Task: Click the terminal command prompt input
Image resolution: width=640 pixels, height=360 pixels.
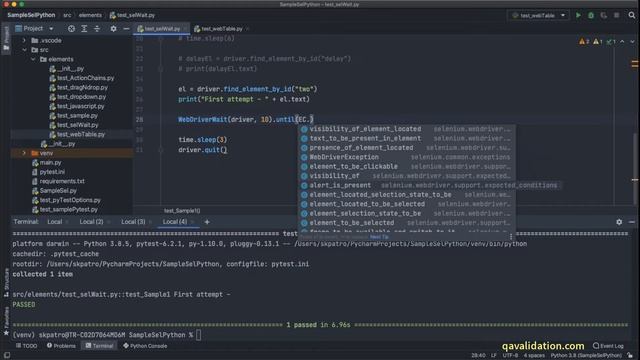Action: (198, 335)
